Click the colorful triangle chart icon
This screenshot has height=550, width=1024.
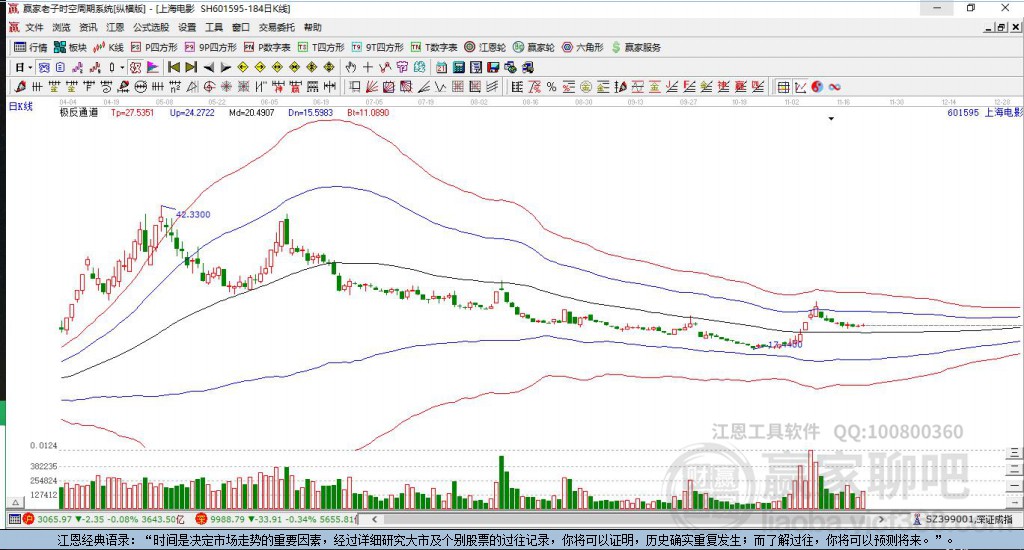point(152,67)
